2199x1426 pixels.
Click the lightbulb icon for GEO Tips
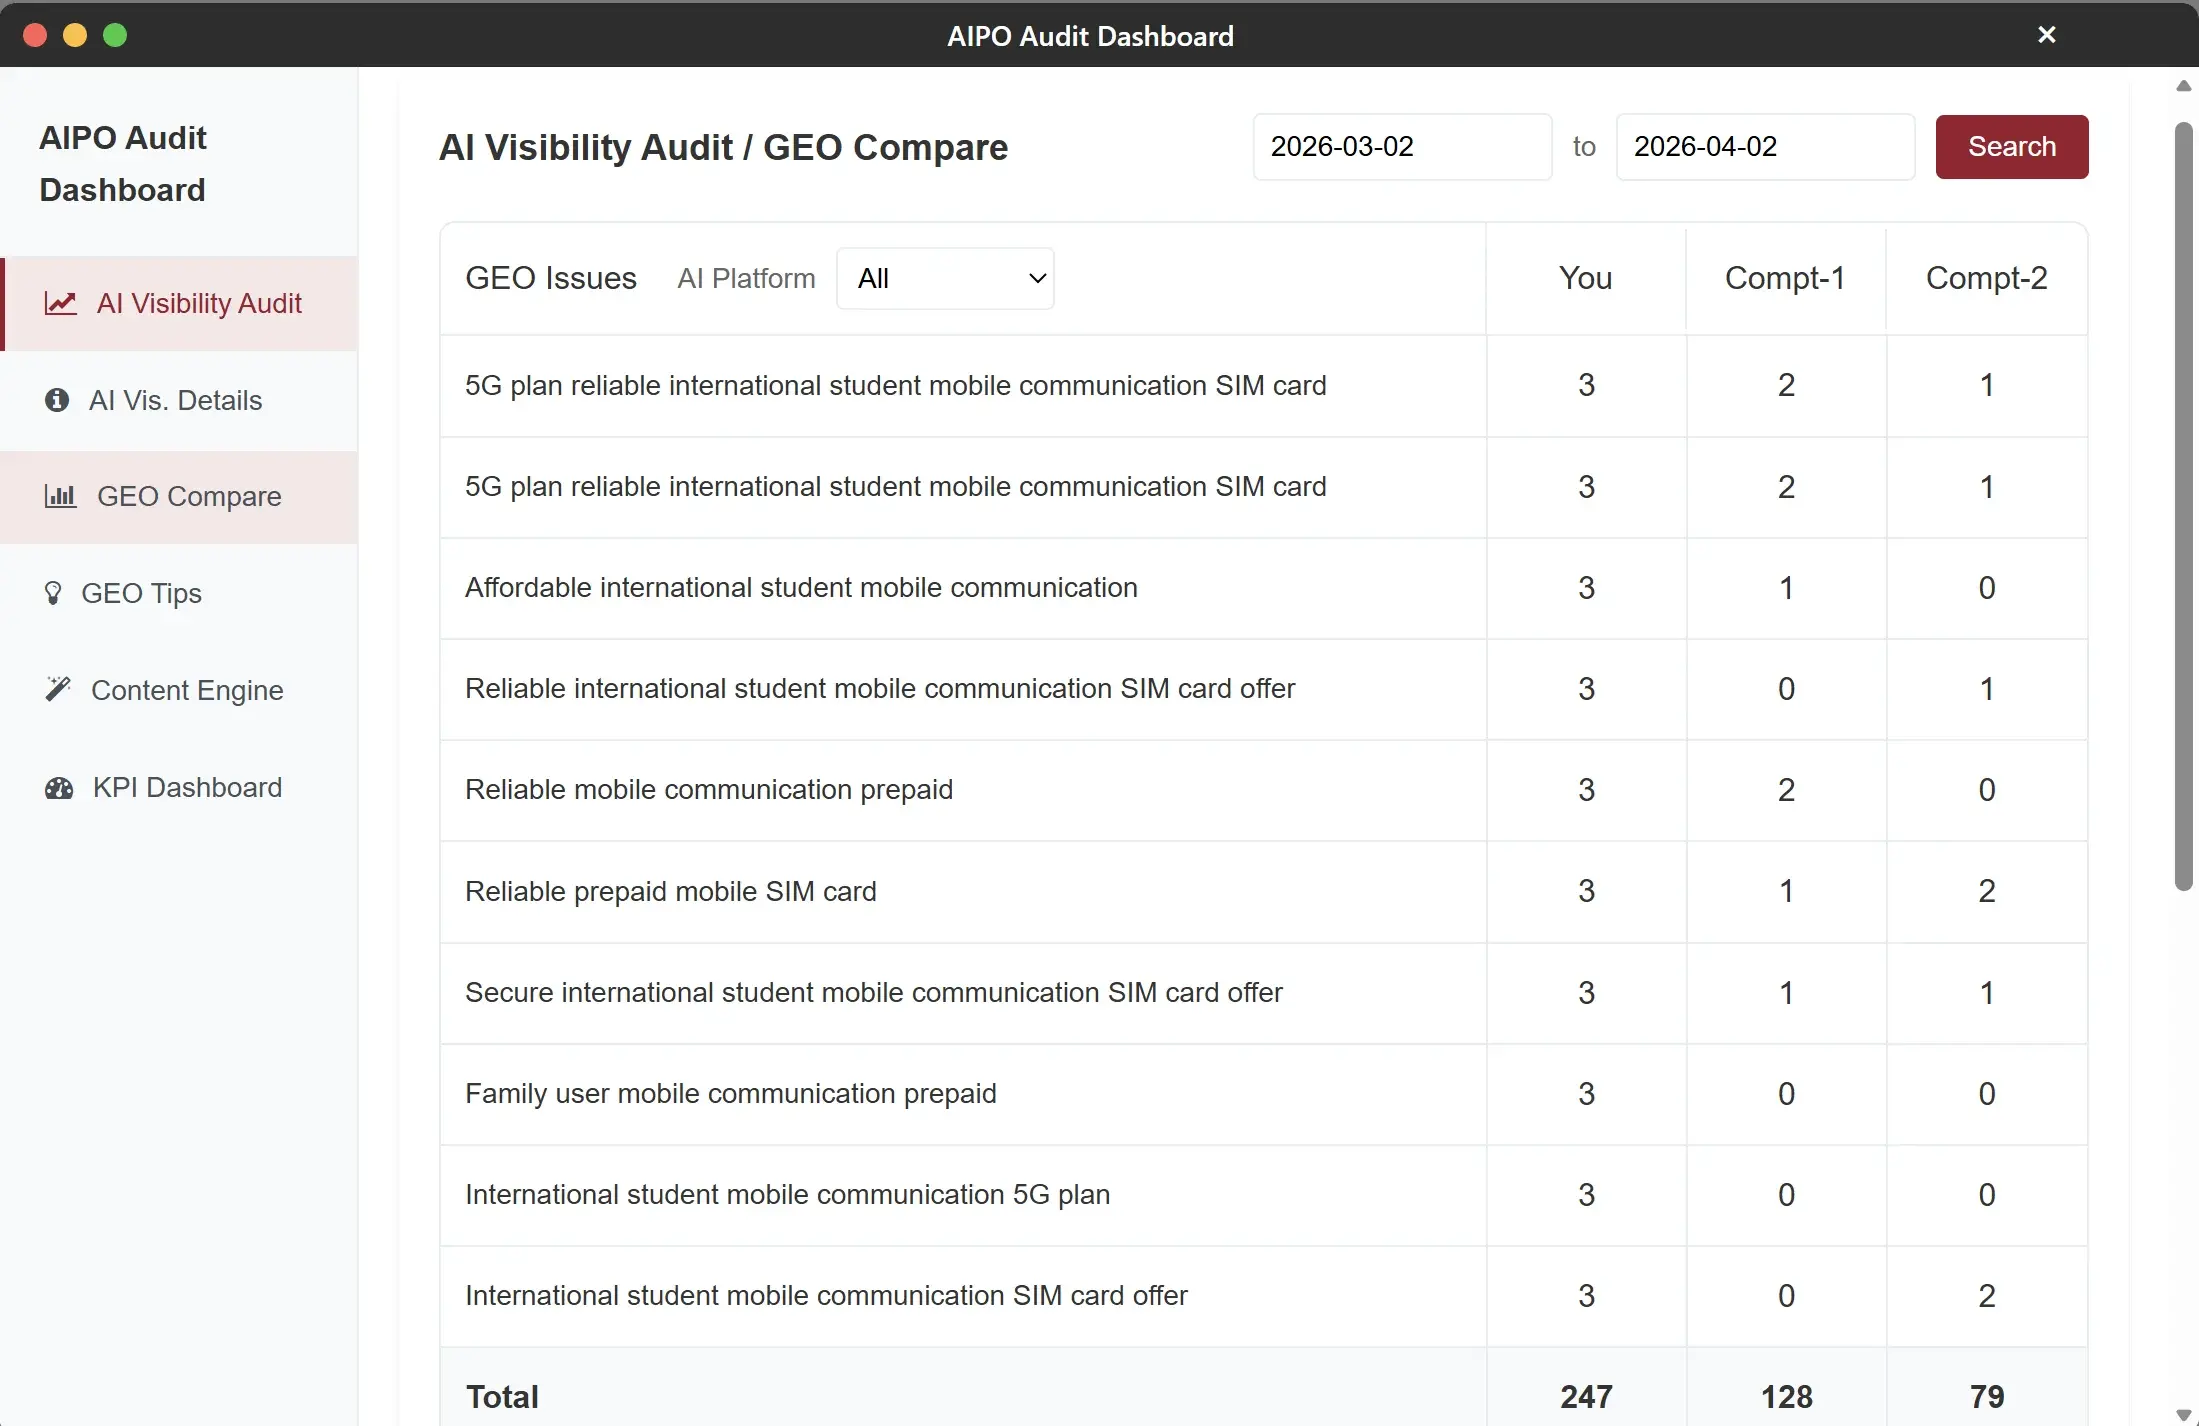53,593
